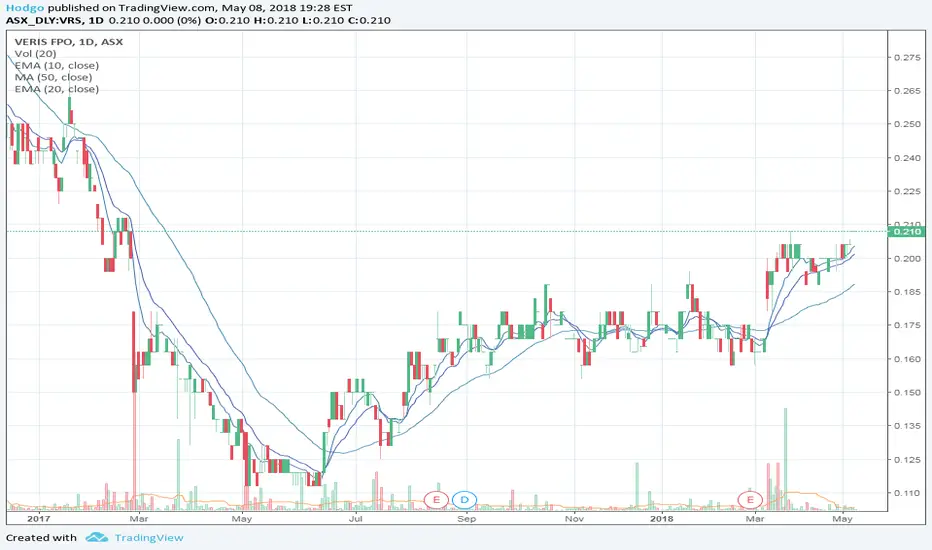Click the Nov label on the time axis
Screen dimensions: 932x550
(x=574, y=518)
